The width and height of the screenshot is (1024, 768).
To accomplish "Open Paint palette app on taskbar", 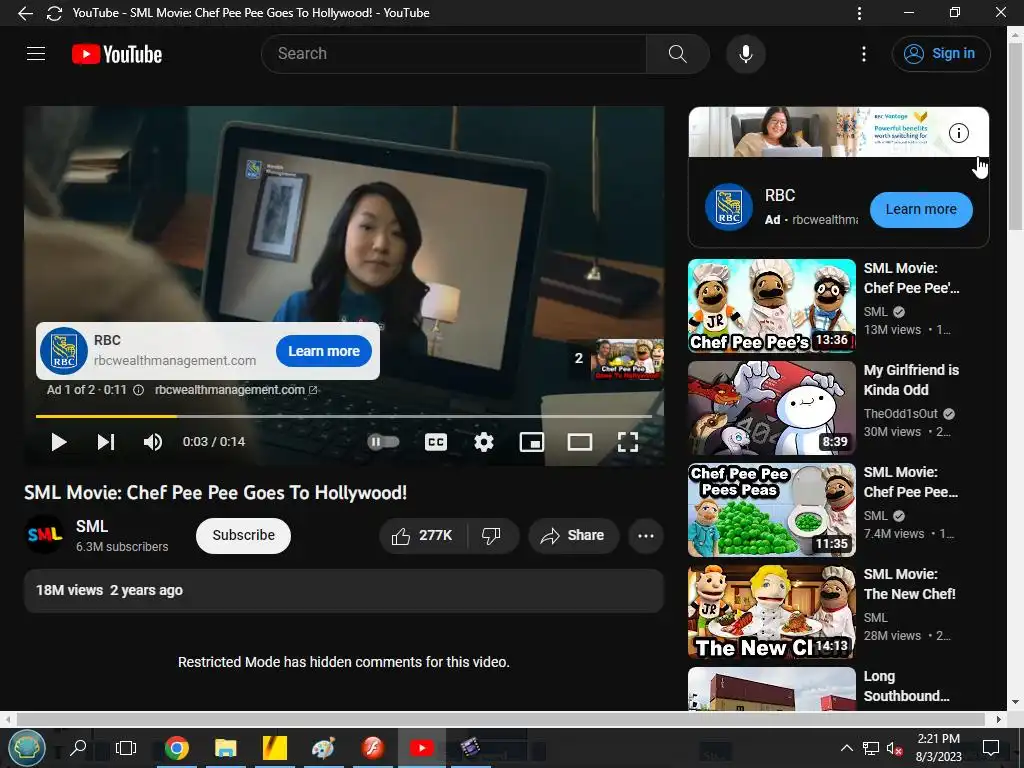I will (323, 748).
